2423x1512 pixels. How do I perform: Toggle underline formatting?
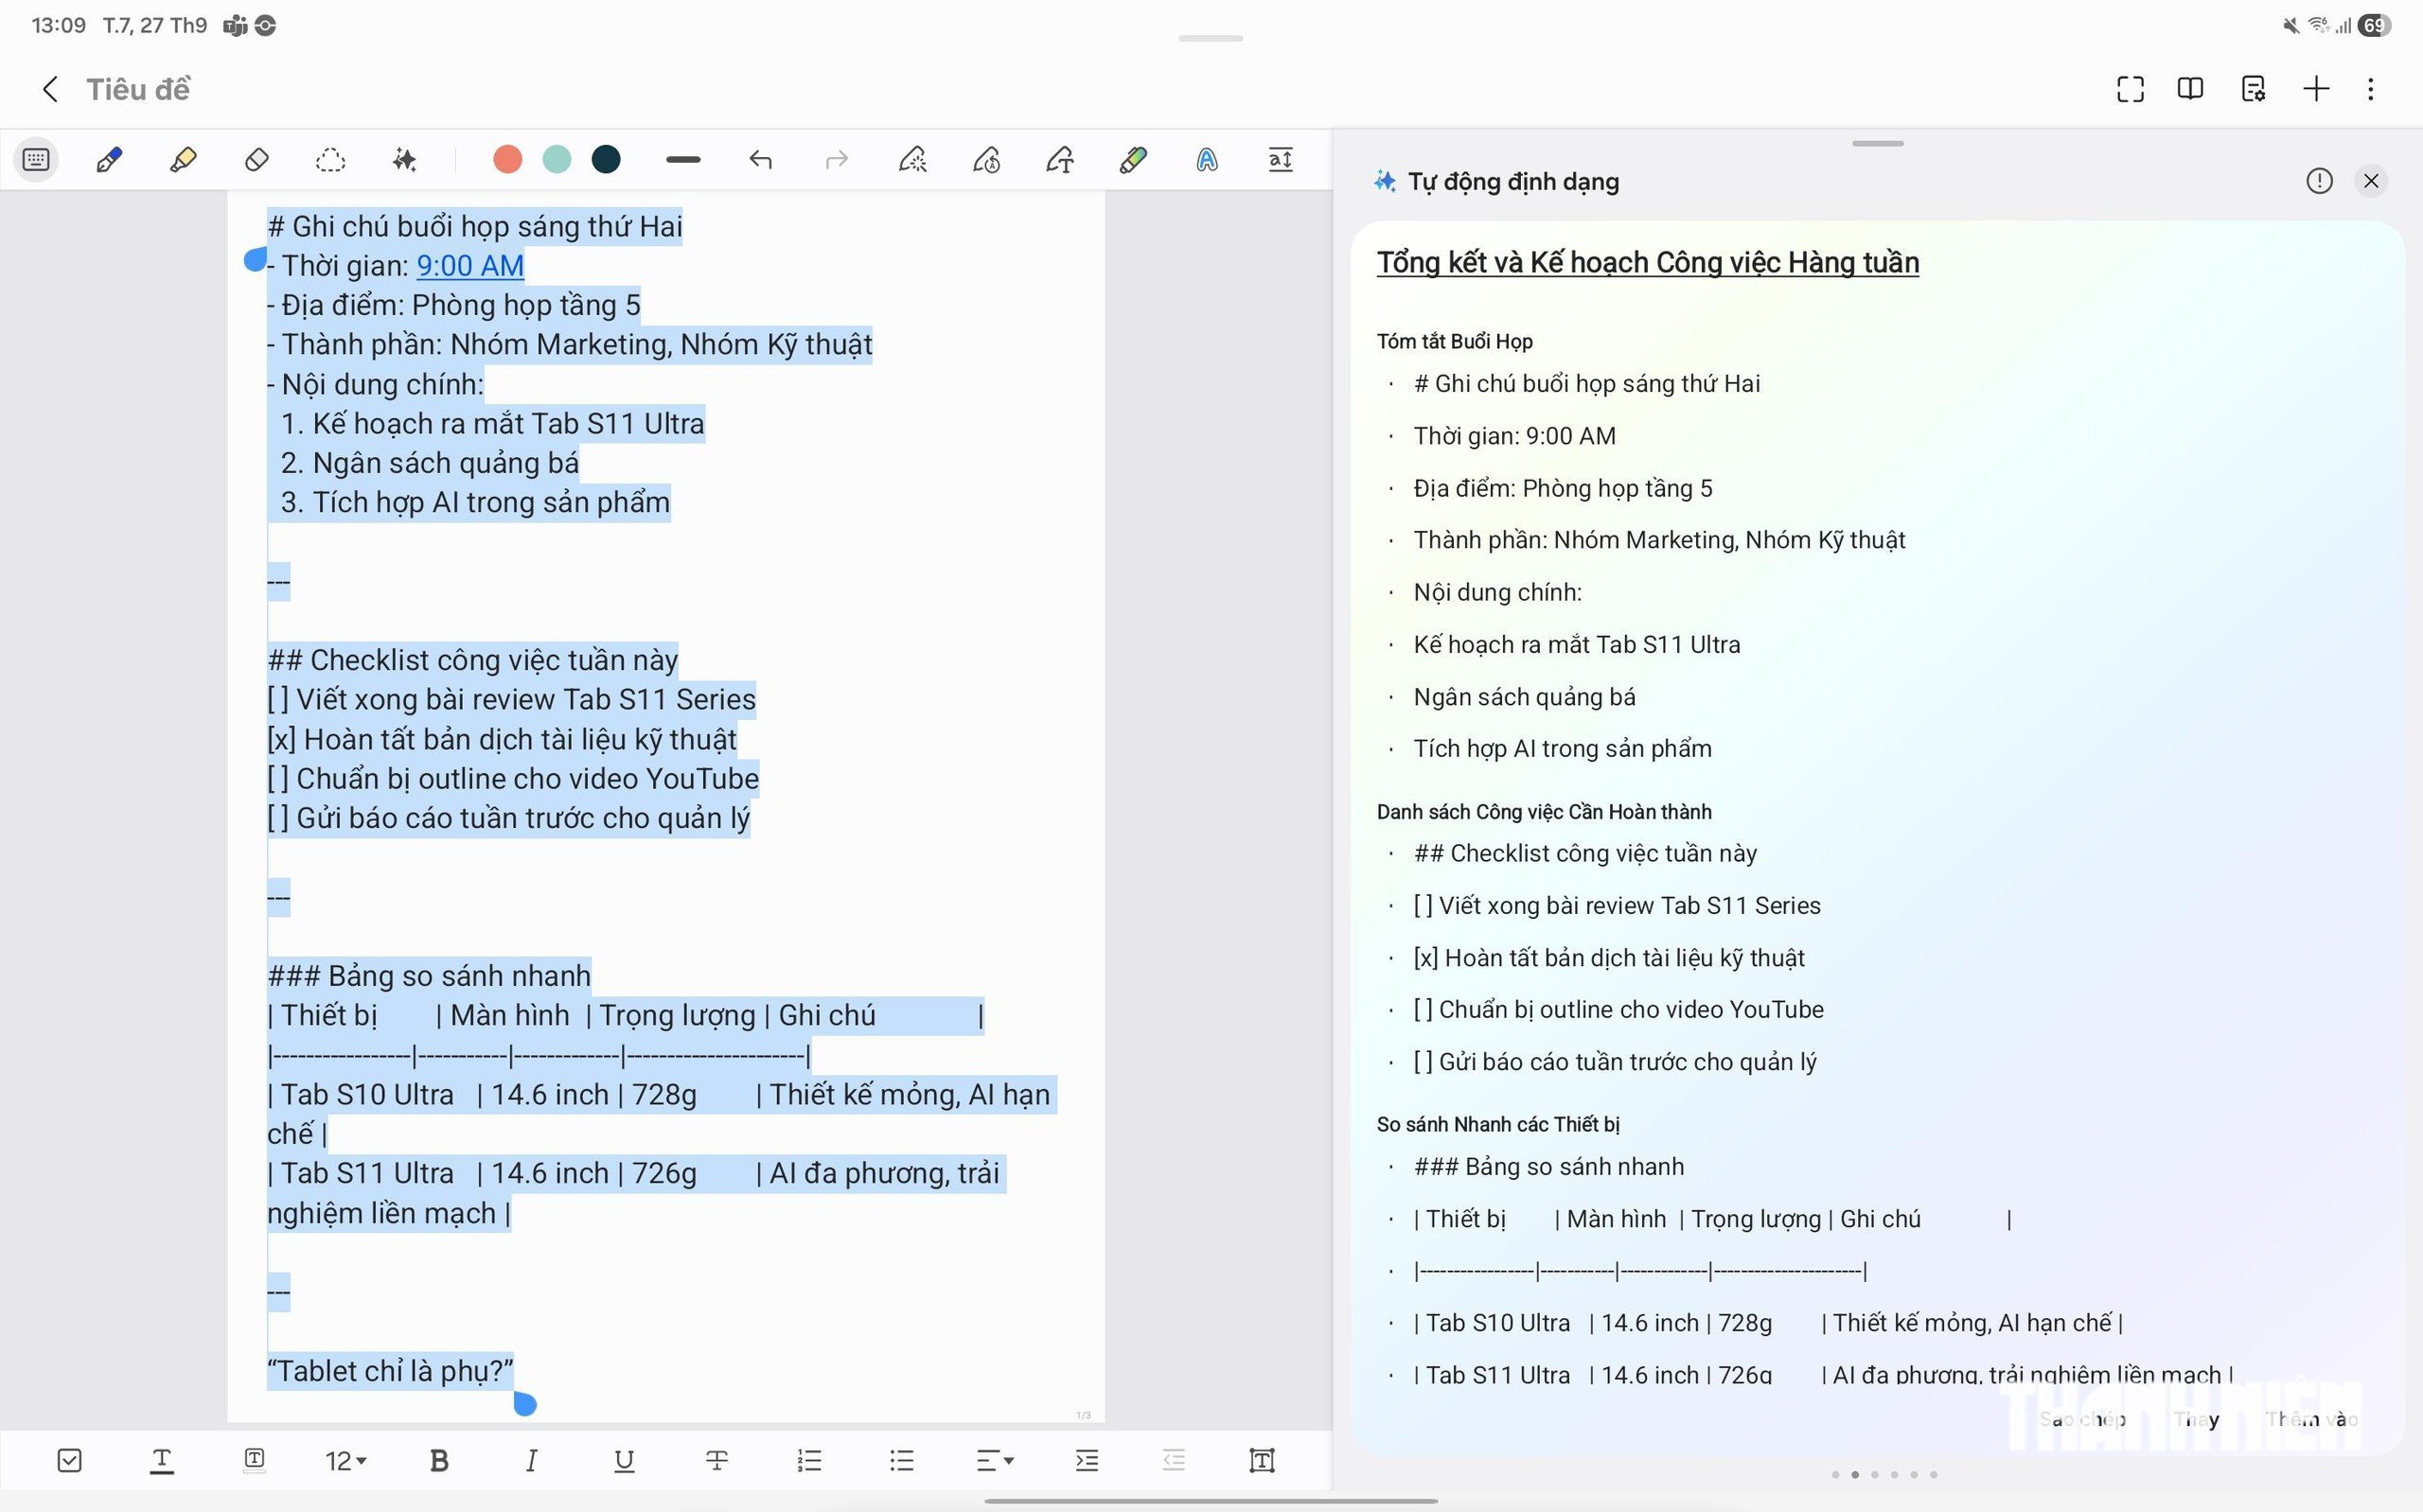624,1461
